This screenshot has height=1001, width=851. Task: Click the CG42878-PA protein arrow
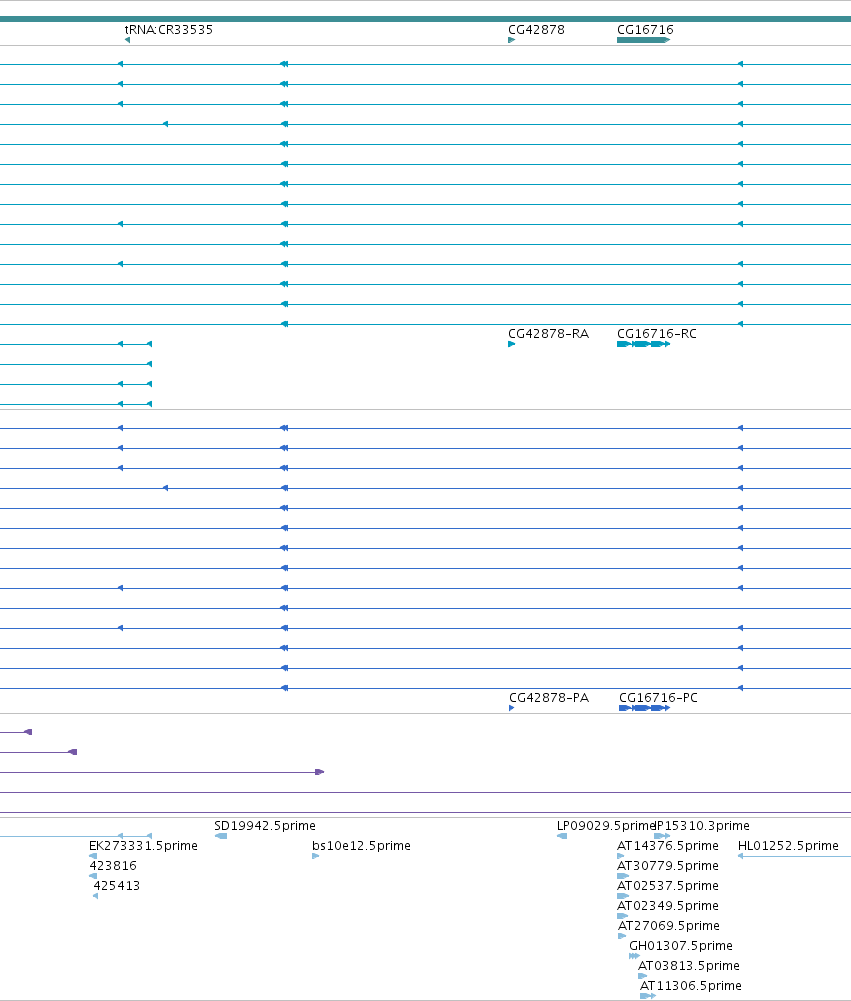point(511,708)
